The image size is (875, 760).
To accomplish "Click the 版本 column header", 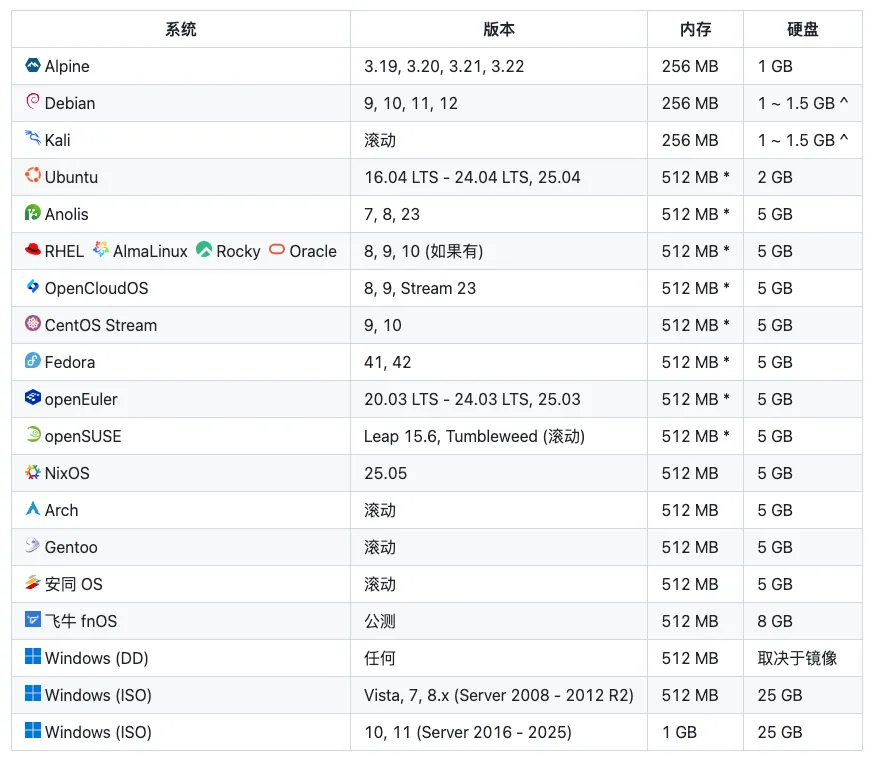I will [499, 29].
